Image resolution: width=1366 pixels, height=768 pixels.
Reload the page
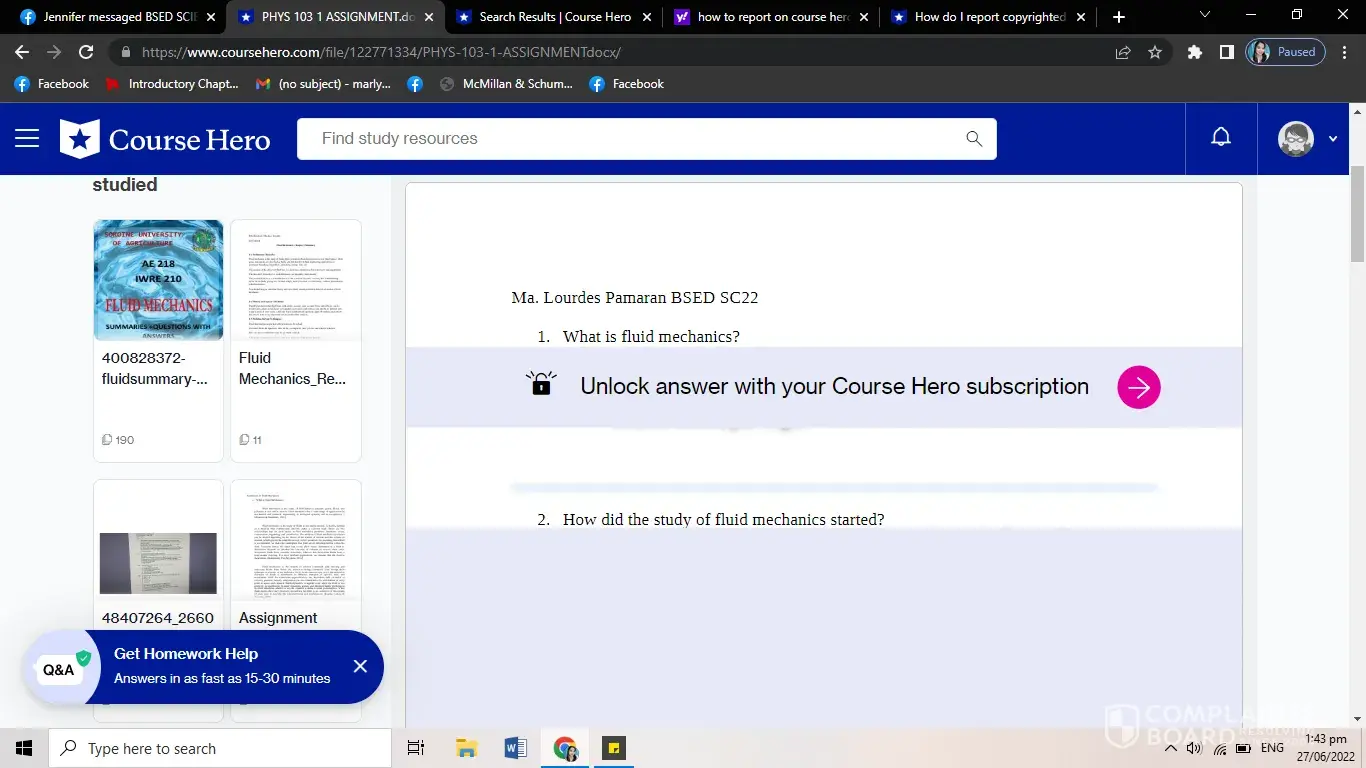click(86, 52)
